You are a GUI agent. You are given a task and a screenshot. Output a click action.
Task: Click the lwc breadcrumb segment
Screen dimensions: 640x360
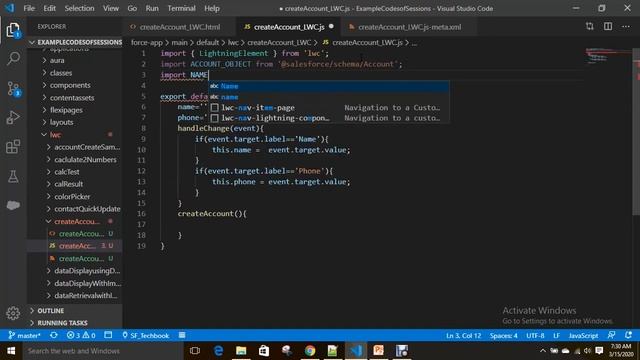pos(233,42)
